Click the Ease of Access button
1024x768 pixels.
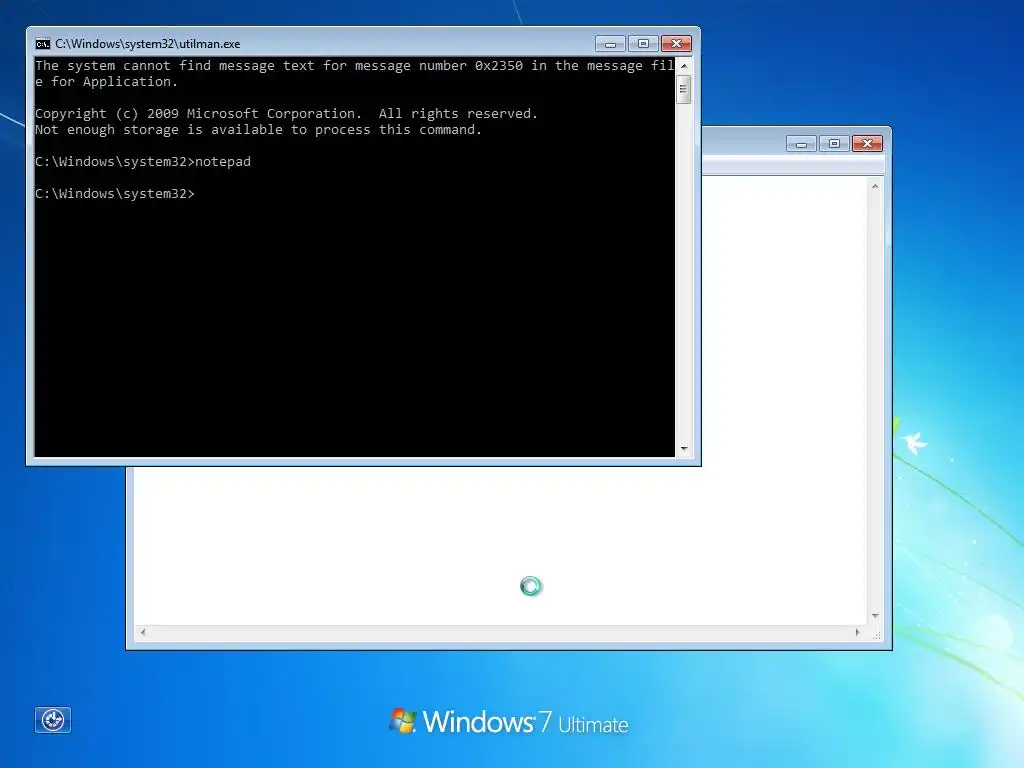pos(53,720)
